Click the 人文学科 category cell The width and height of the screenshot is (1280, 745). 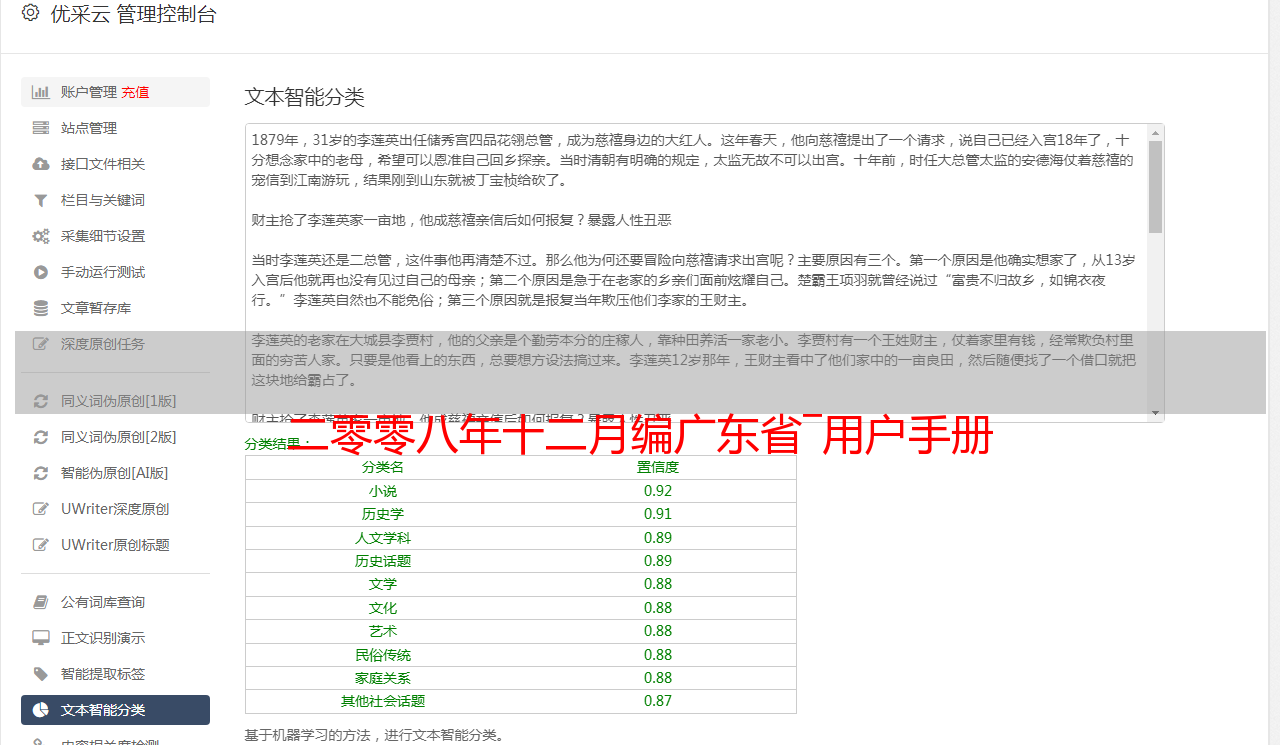coord(383,538)
